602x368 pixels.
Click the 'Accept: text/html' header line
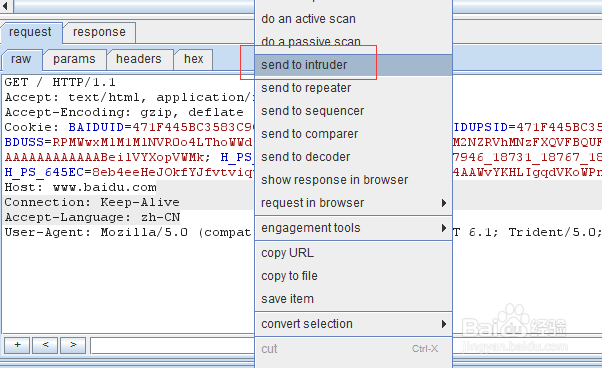click(x=129, y=97)
